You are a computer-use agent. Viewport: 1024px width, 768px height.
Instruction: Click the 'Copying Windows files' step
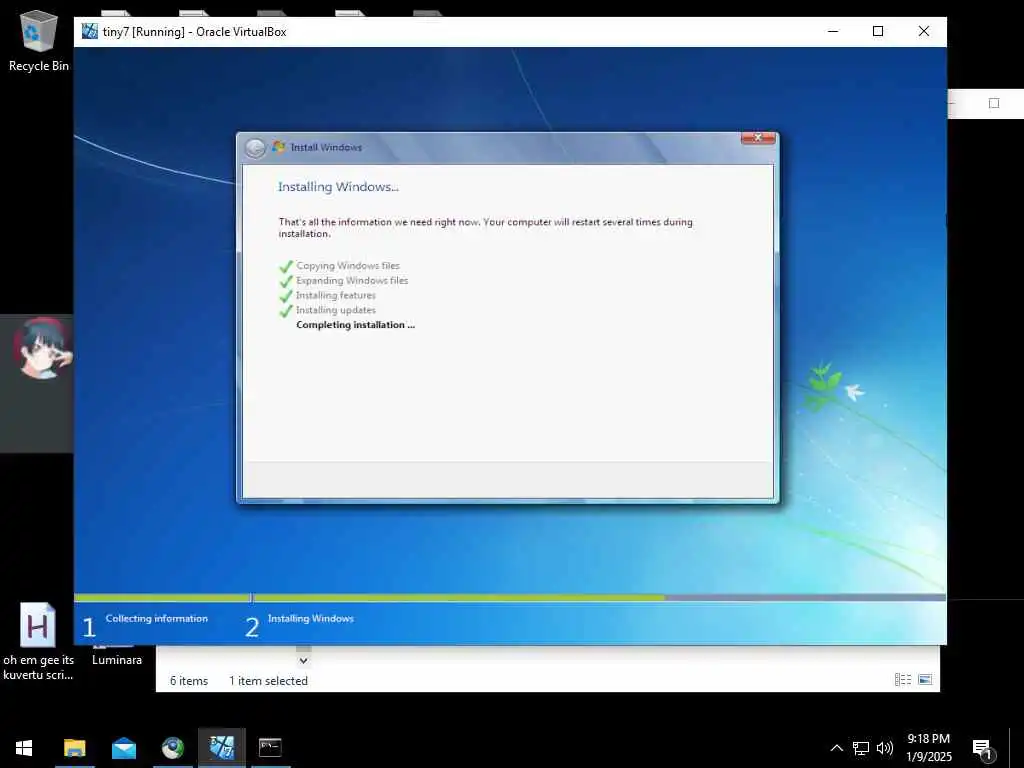tap(347, 265)
